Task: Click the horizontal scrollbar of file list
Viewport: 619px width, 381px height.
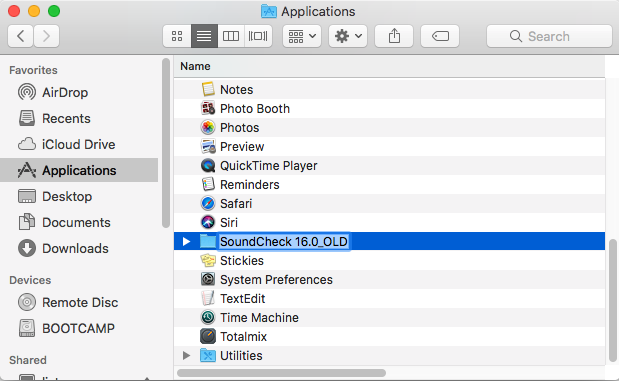Action: pos(281,373)
